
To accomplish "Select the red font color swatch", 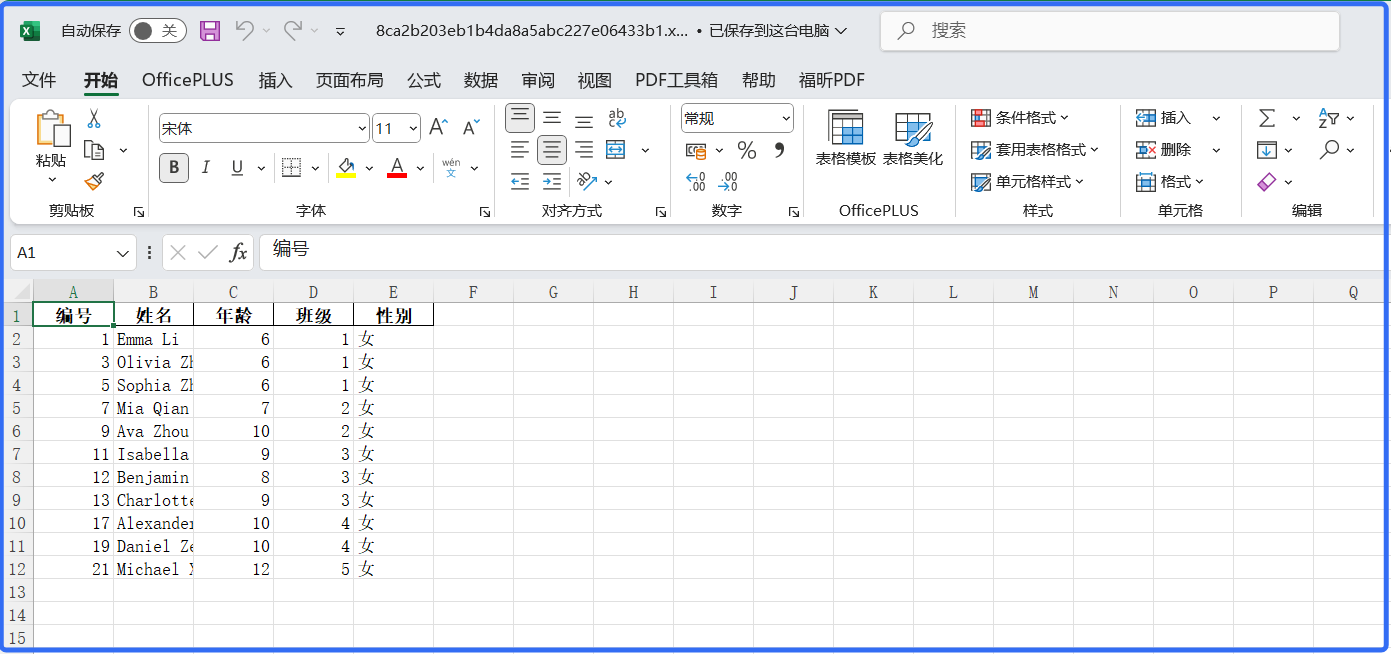I will [396, 168].
